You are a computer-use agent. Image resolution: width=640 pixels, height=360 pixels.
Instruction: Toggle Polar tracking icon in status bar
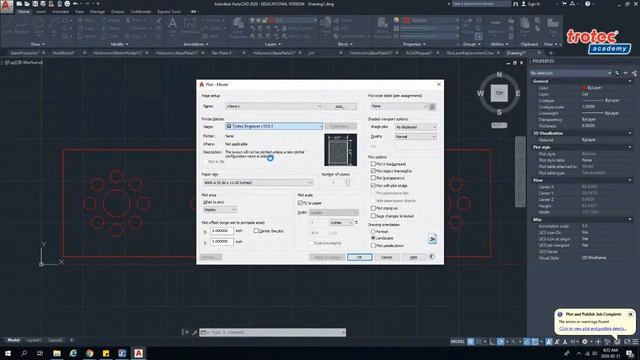point(500,342)
